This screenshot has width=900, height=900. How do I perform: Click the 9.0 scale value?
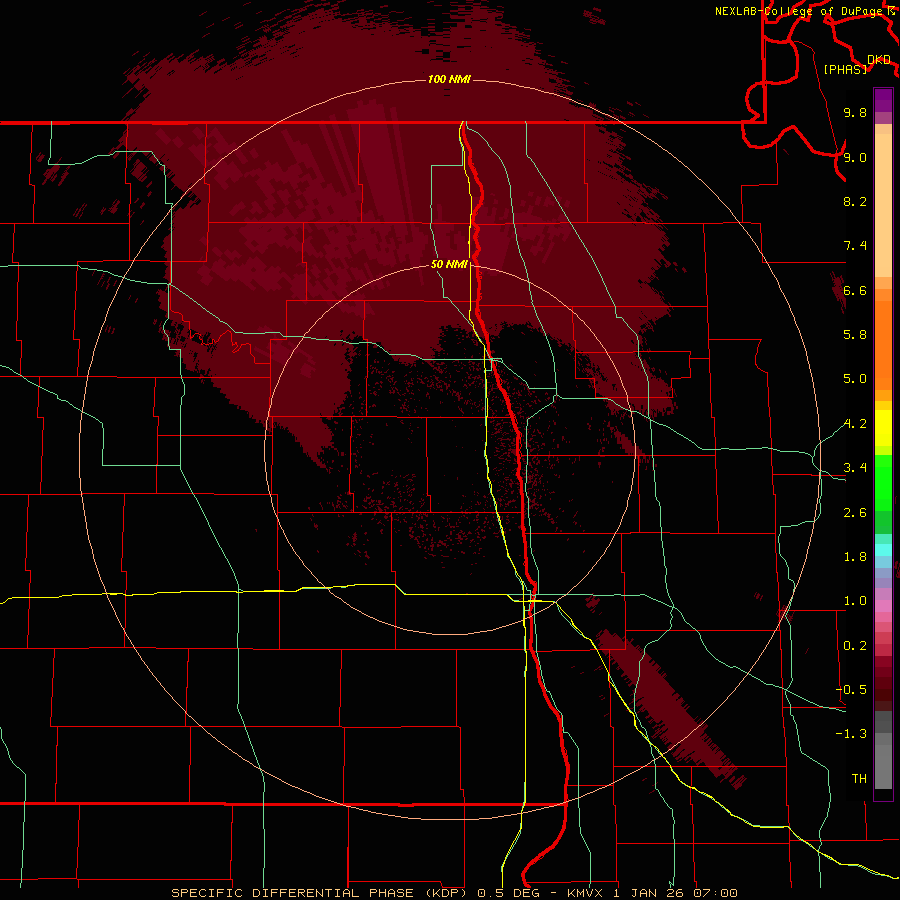[x=855, y=158]
